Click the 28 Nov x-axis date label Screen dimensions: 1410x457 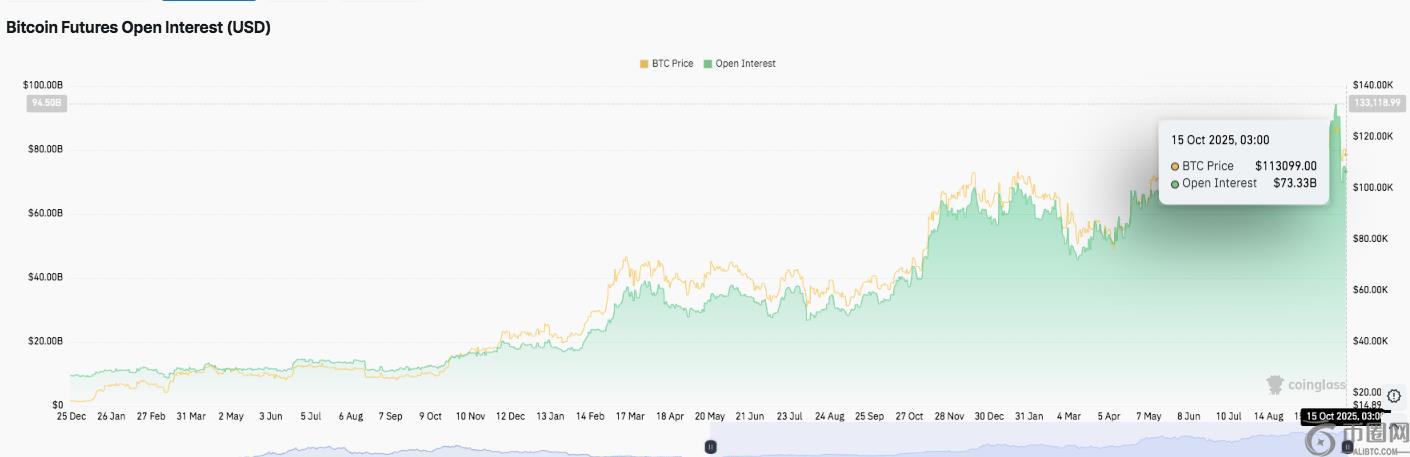(x=947, y=415)
